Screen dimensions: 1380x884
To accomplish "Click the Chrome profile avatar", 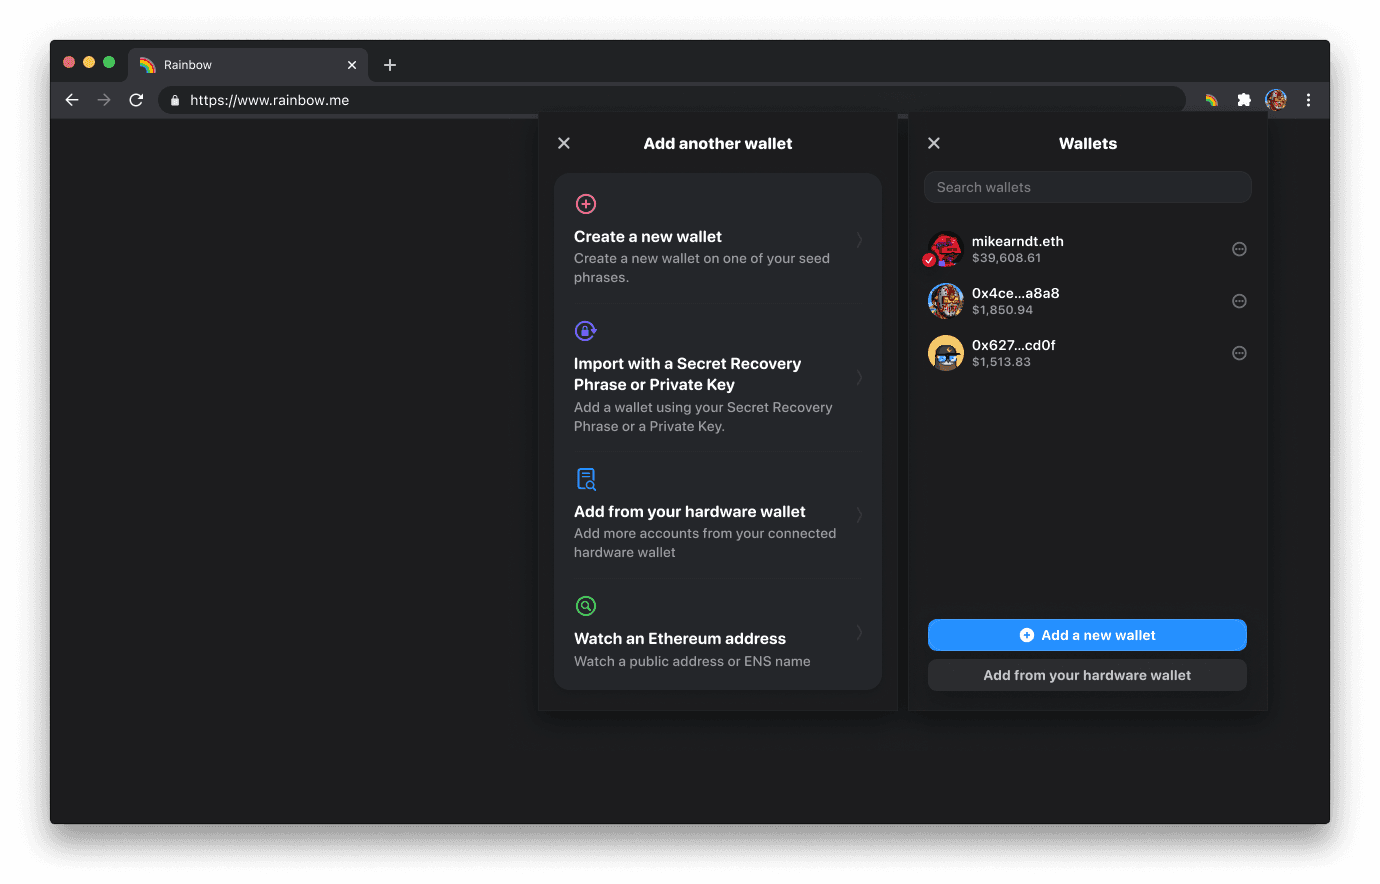I will point(1276,100).
